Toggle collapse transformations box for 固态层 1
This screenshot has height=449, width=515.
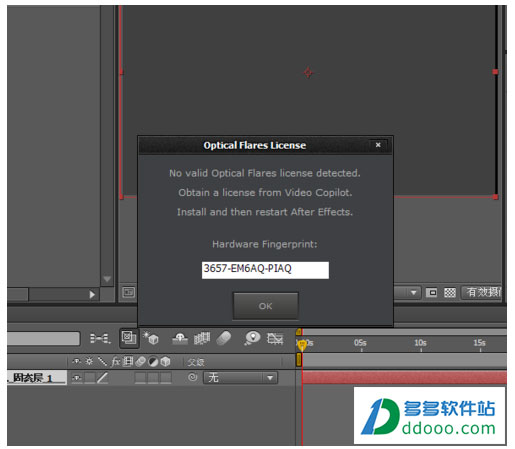click(90, 378)
